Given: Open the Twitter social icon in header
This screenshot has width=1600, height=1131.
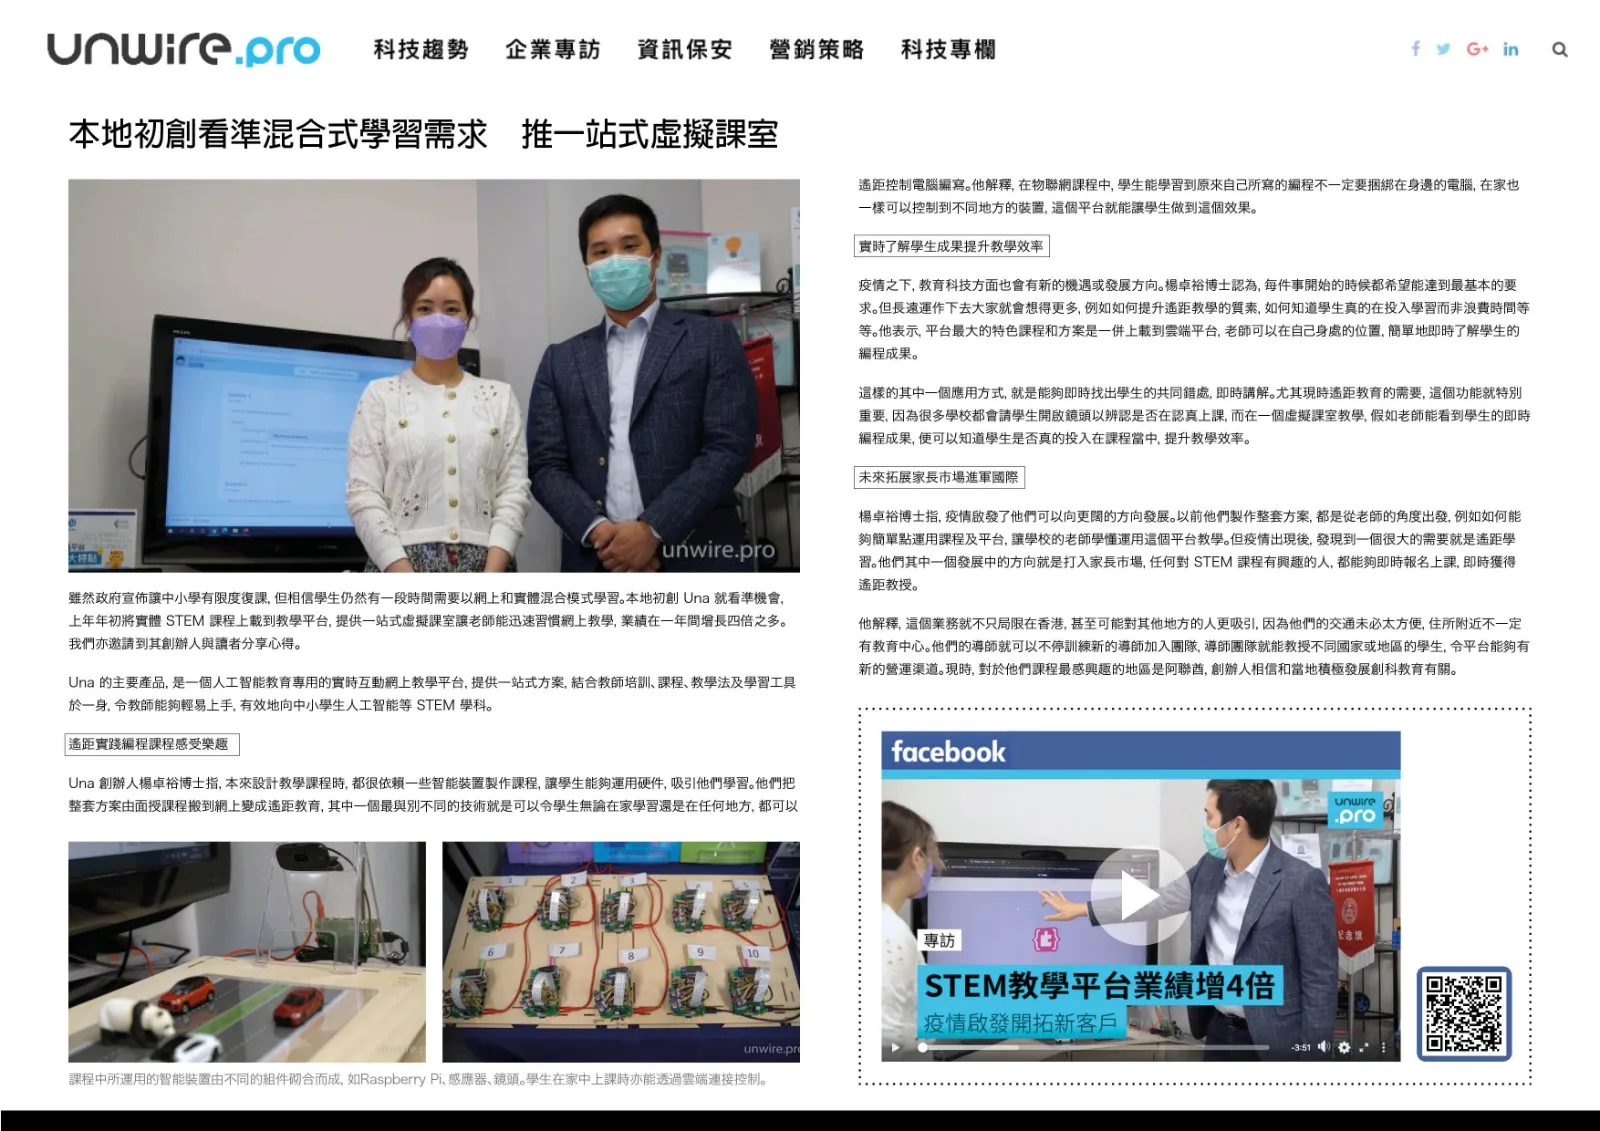Looking at the screenshot, I should [1443, 49].
